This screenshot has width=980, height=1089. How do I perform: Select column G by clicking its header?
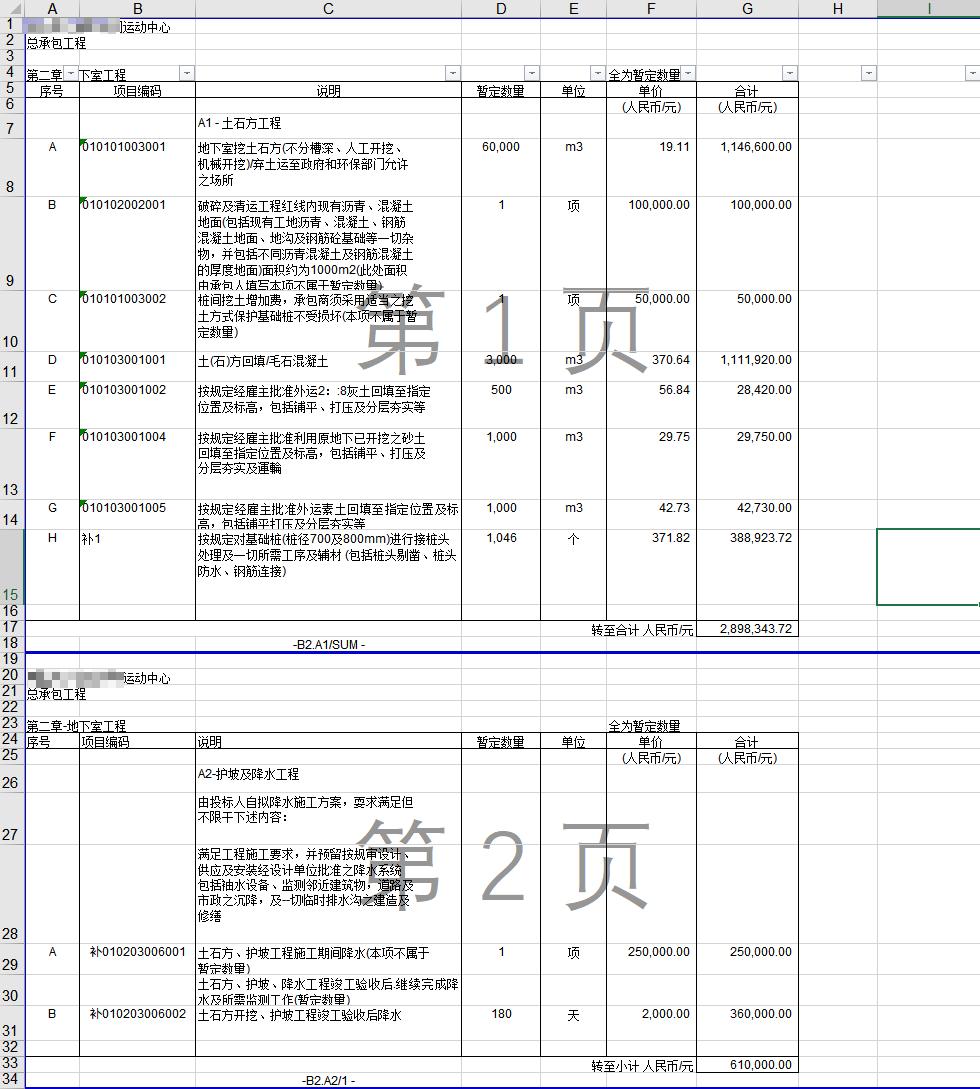coord(746,8)
